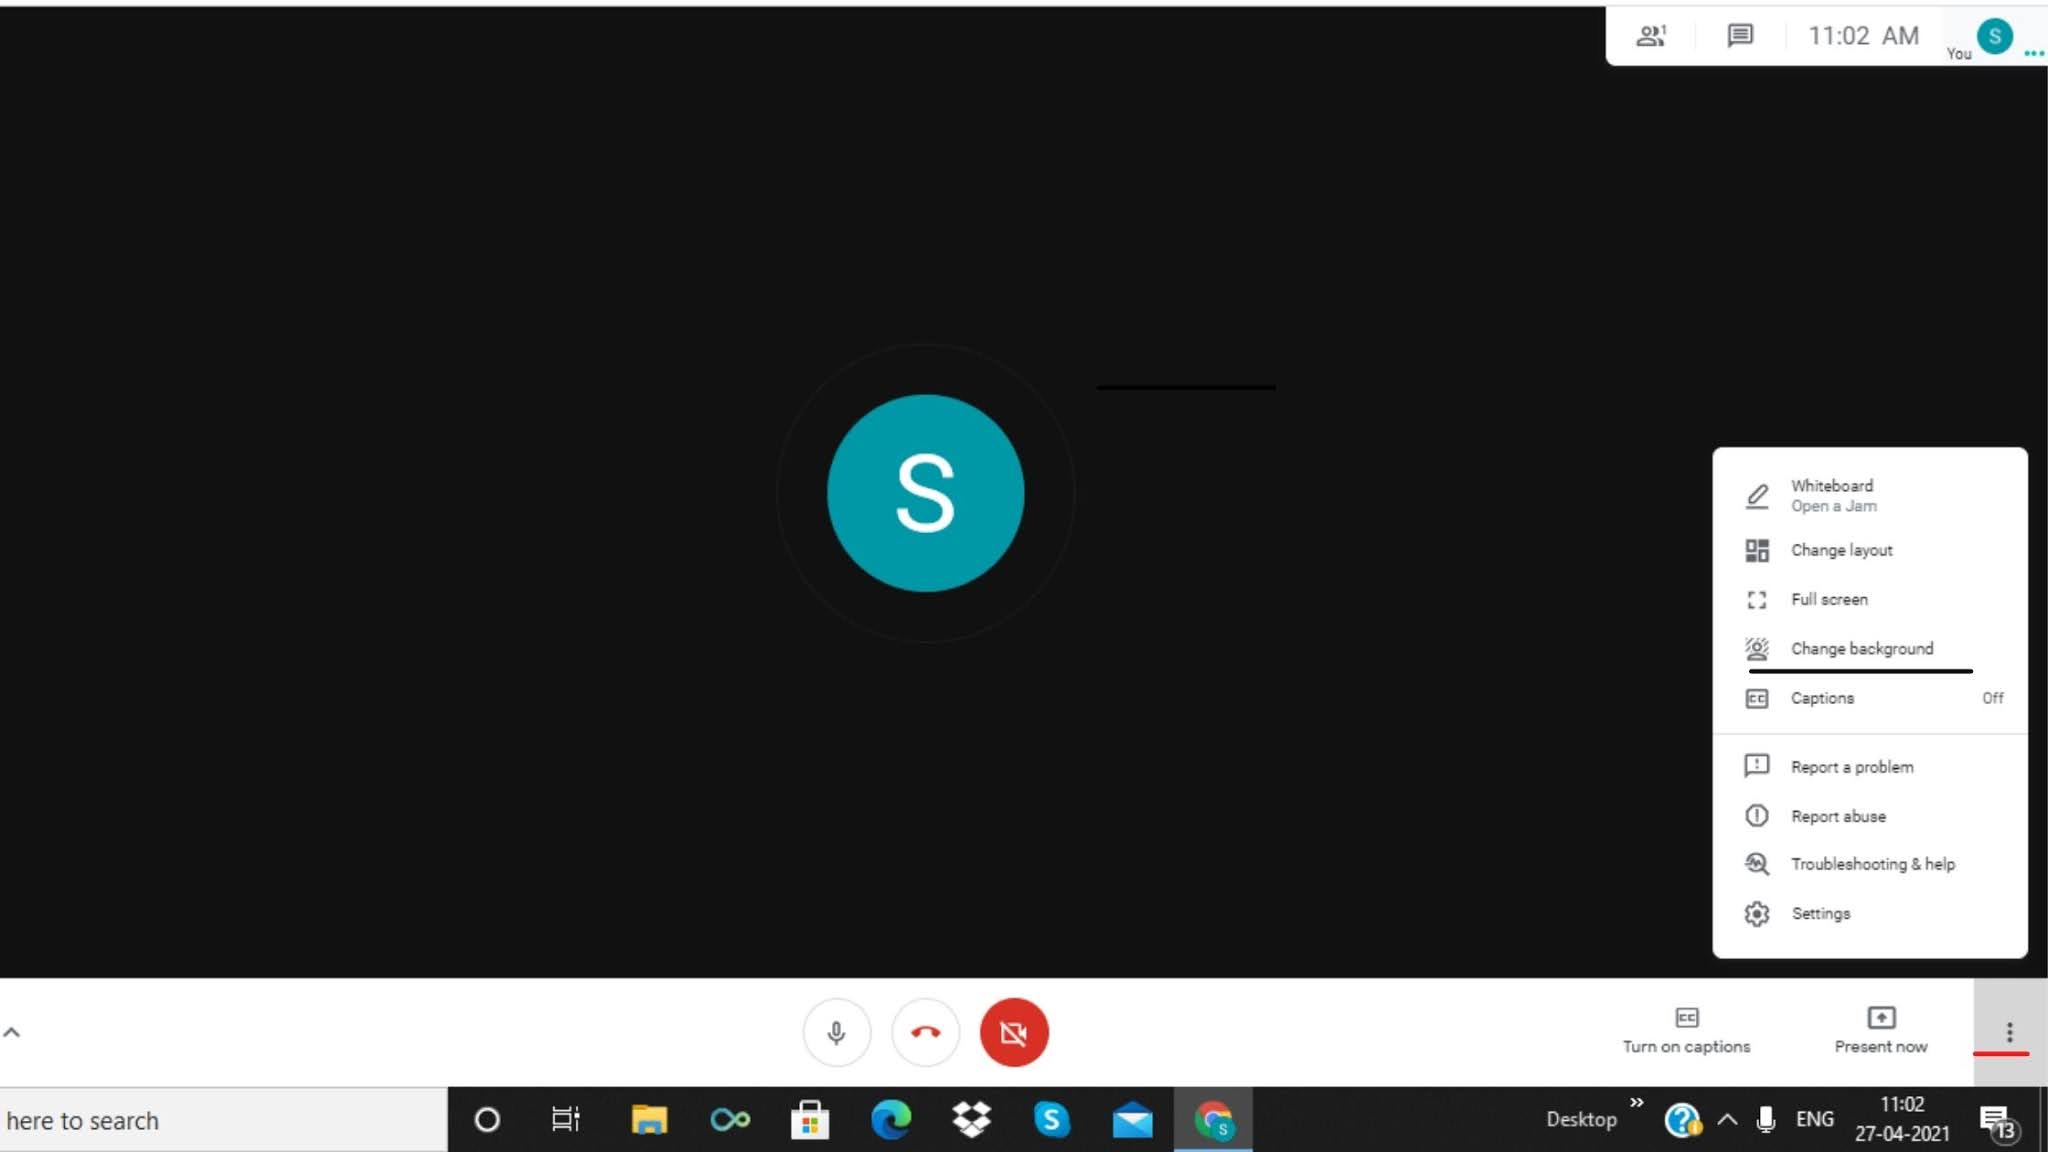Open Whiteboard to start a Jam
The width and height of the screenshot is (2048, 1152).
point(1832,494)
